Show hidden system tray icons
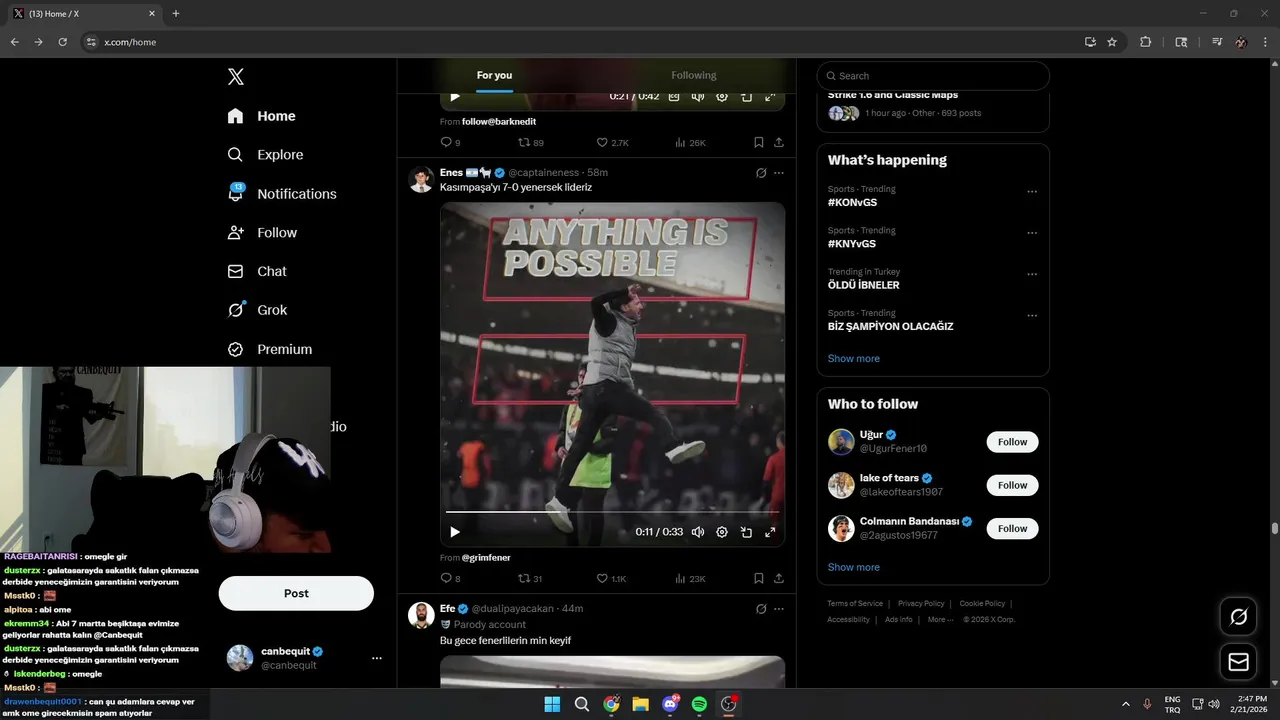This screenshot has height=720, width=1280. point(1126,704)
